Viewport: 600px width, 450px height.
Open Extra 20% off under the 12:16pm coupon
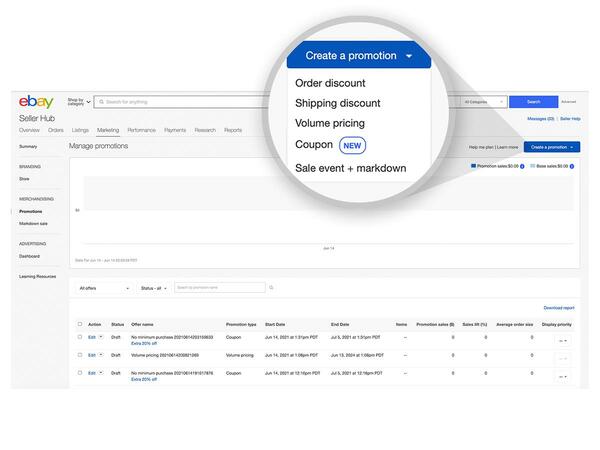pyautogui.click(x=144, y=379)
